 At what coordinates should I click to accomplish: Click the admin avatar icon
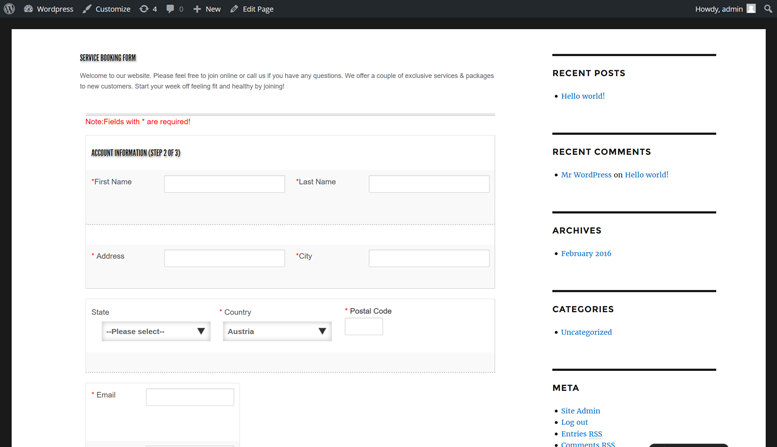751,8
